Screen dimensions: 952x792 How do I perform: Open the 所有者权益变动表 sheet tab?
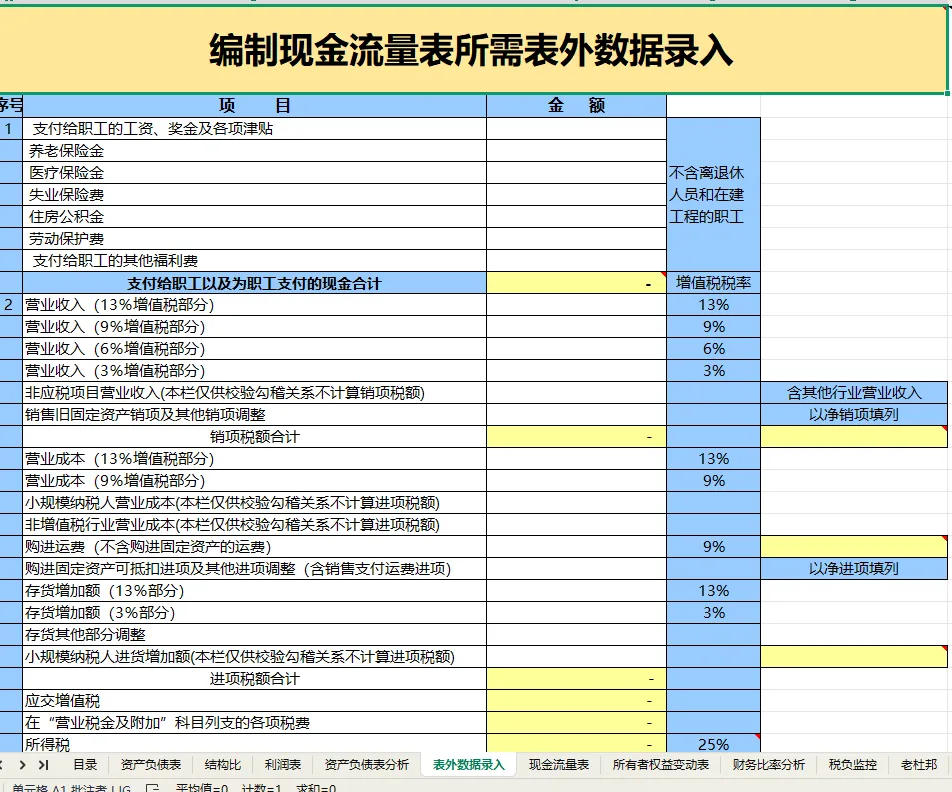tap(661, 765)
